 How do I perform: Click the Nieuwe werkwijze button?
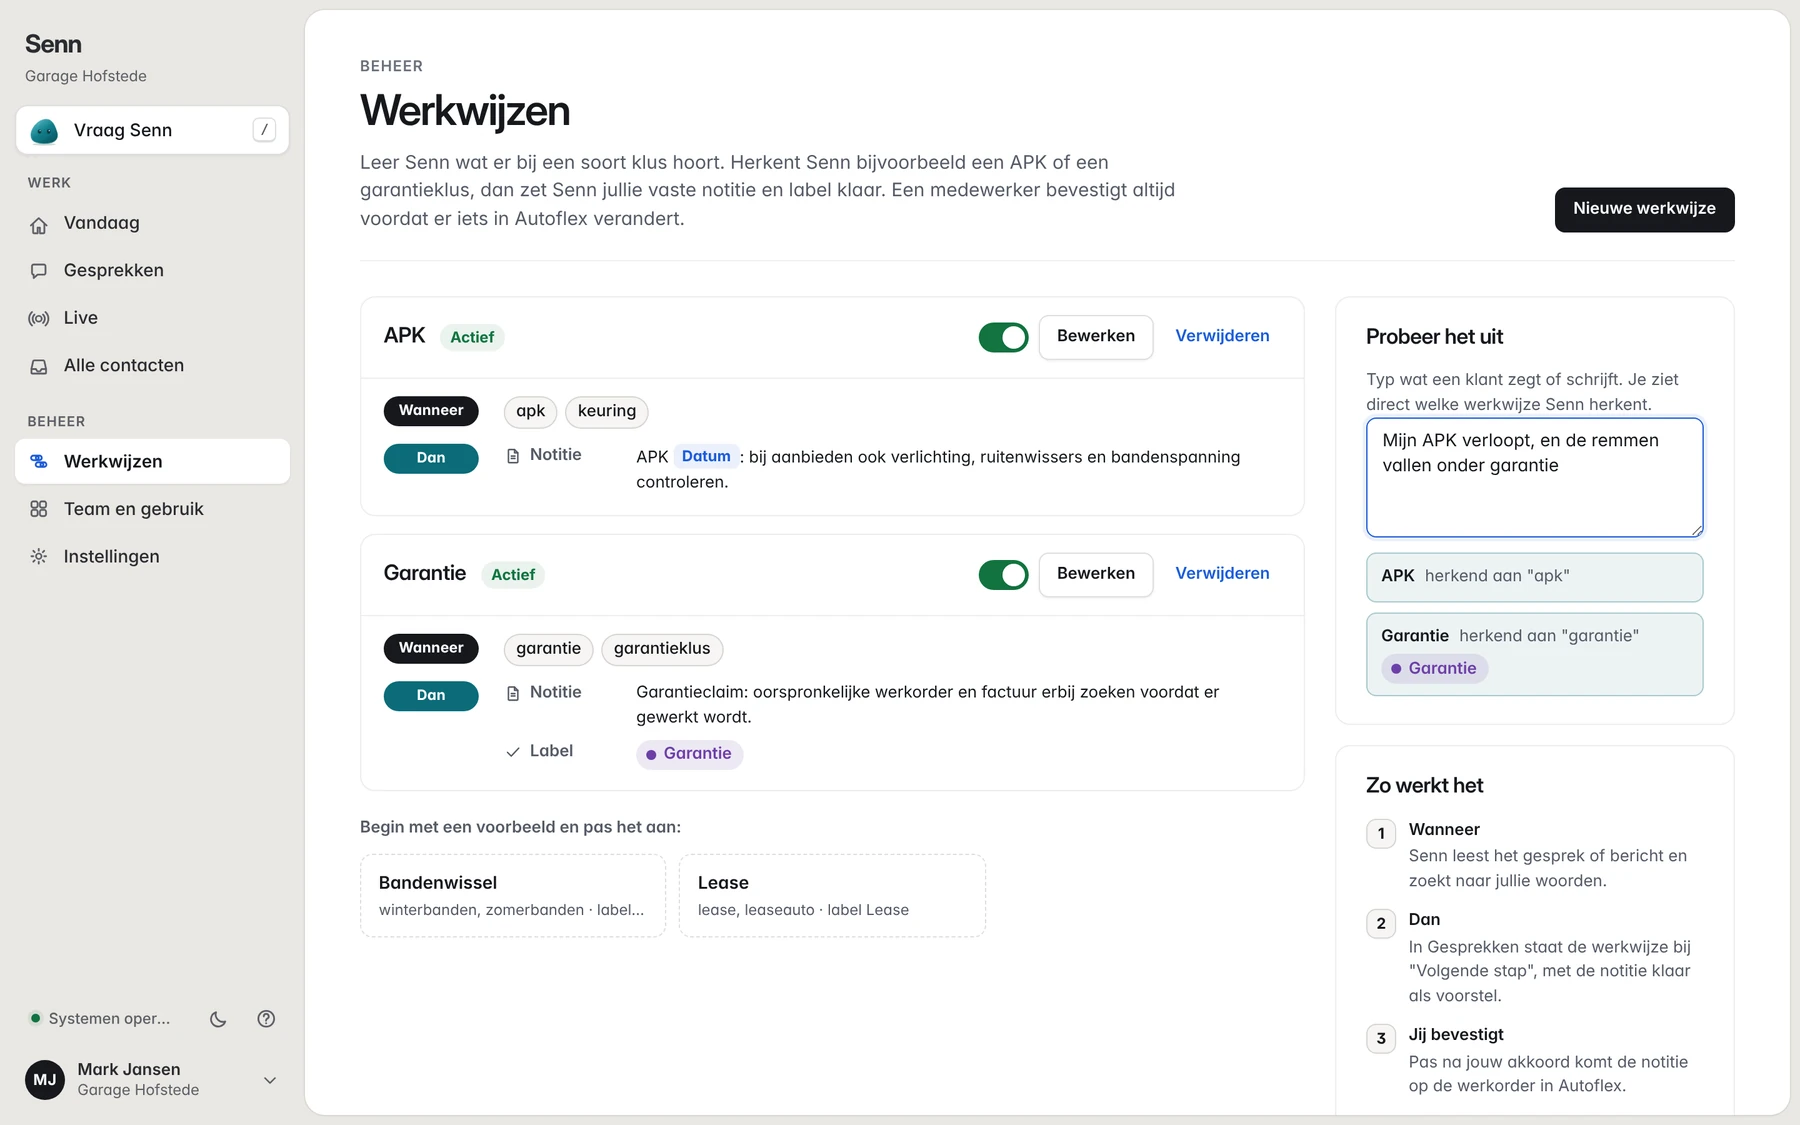click(1644, 209)
